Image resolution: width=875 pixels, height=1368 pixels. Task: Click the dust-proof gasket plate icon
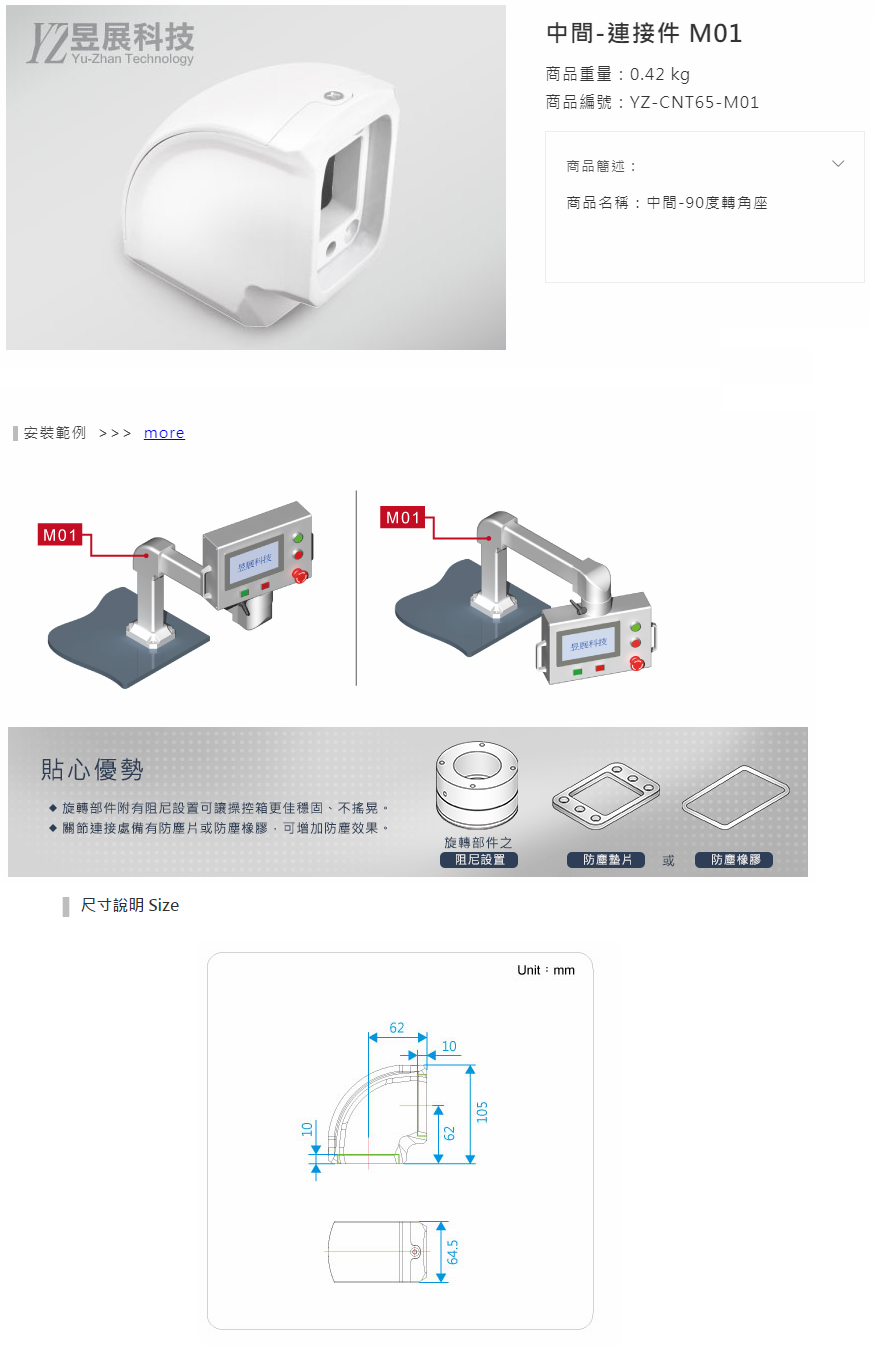click(x=604, y=795)
